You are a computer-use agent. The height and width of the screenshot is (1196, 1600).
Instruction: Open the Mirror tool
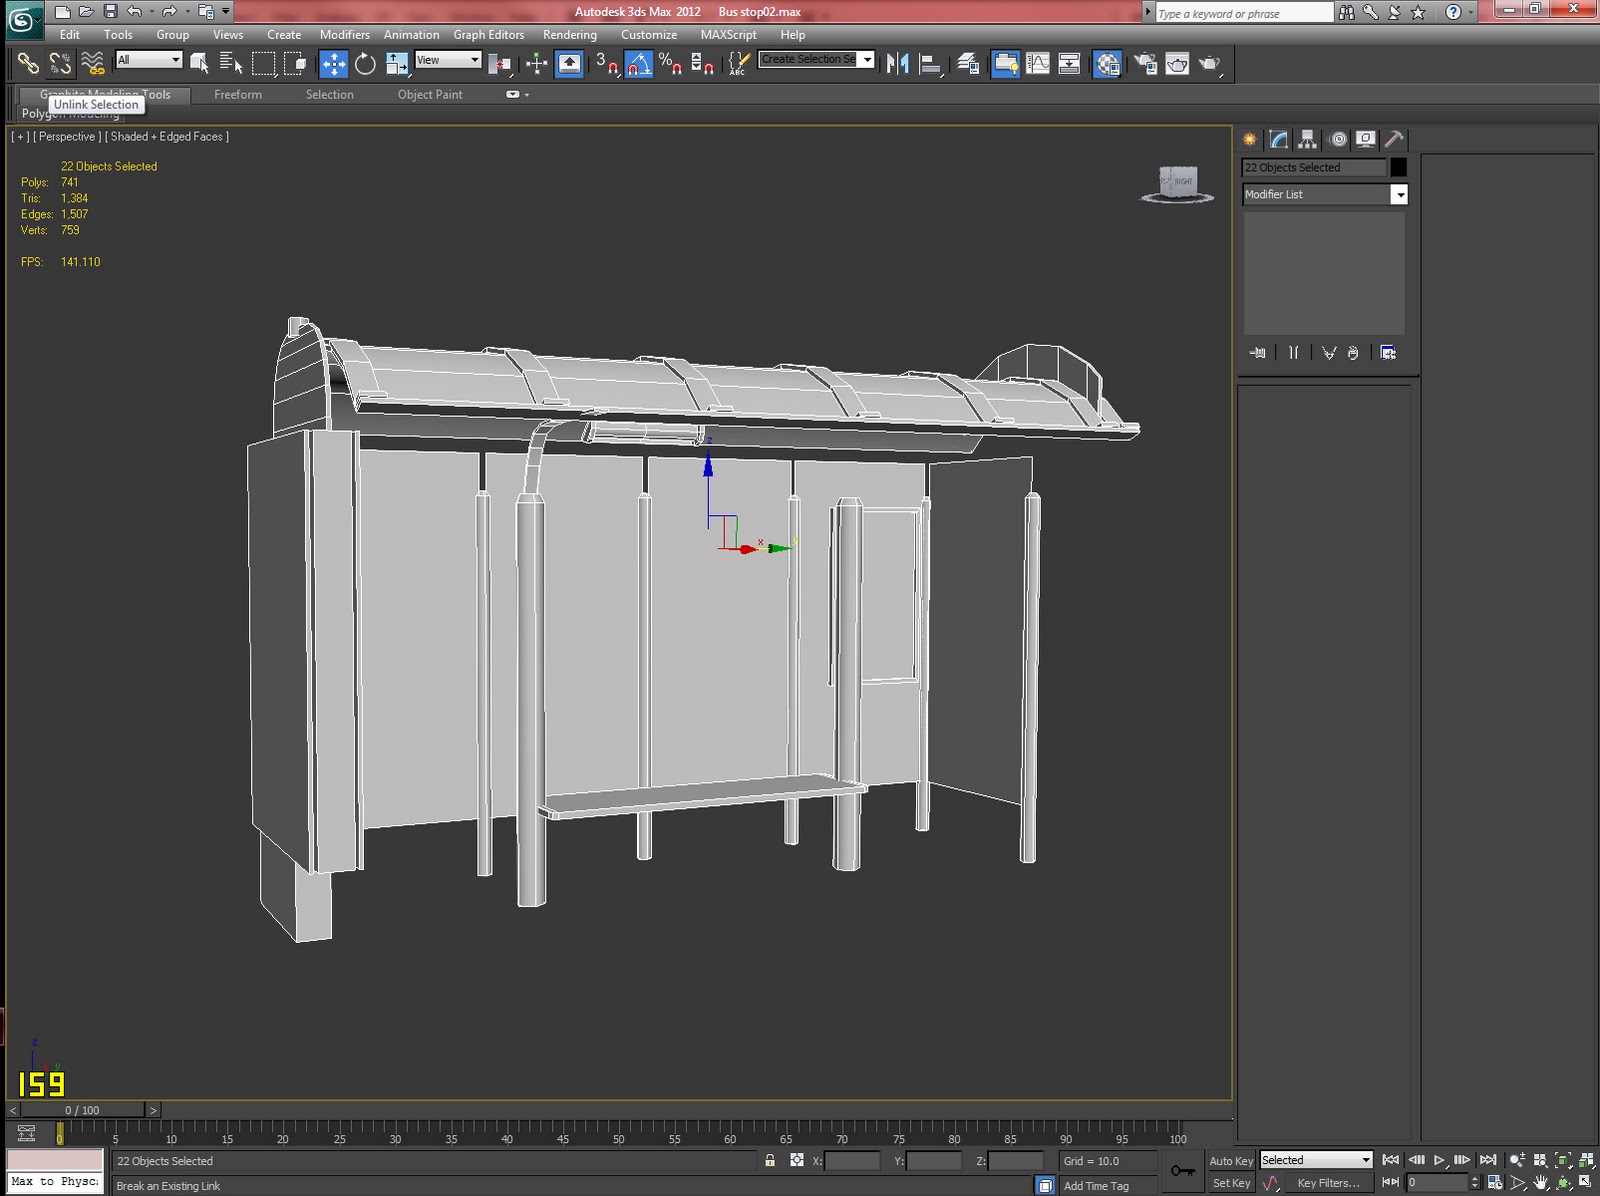(897, 64)
